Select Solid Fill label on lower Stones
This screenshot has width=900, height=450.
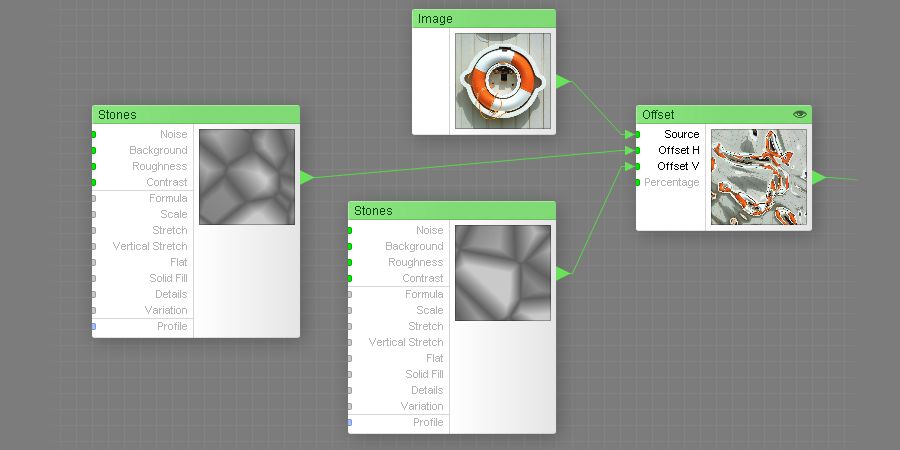tap(424, 374)
